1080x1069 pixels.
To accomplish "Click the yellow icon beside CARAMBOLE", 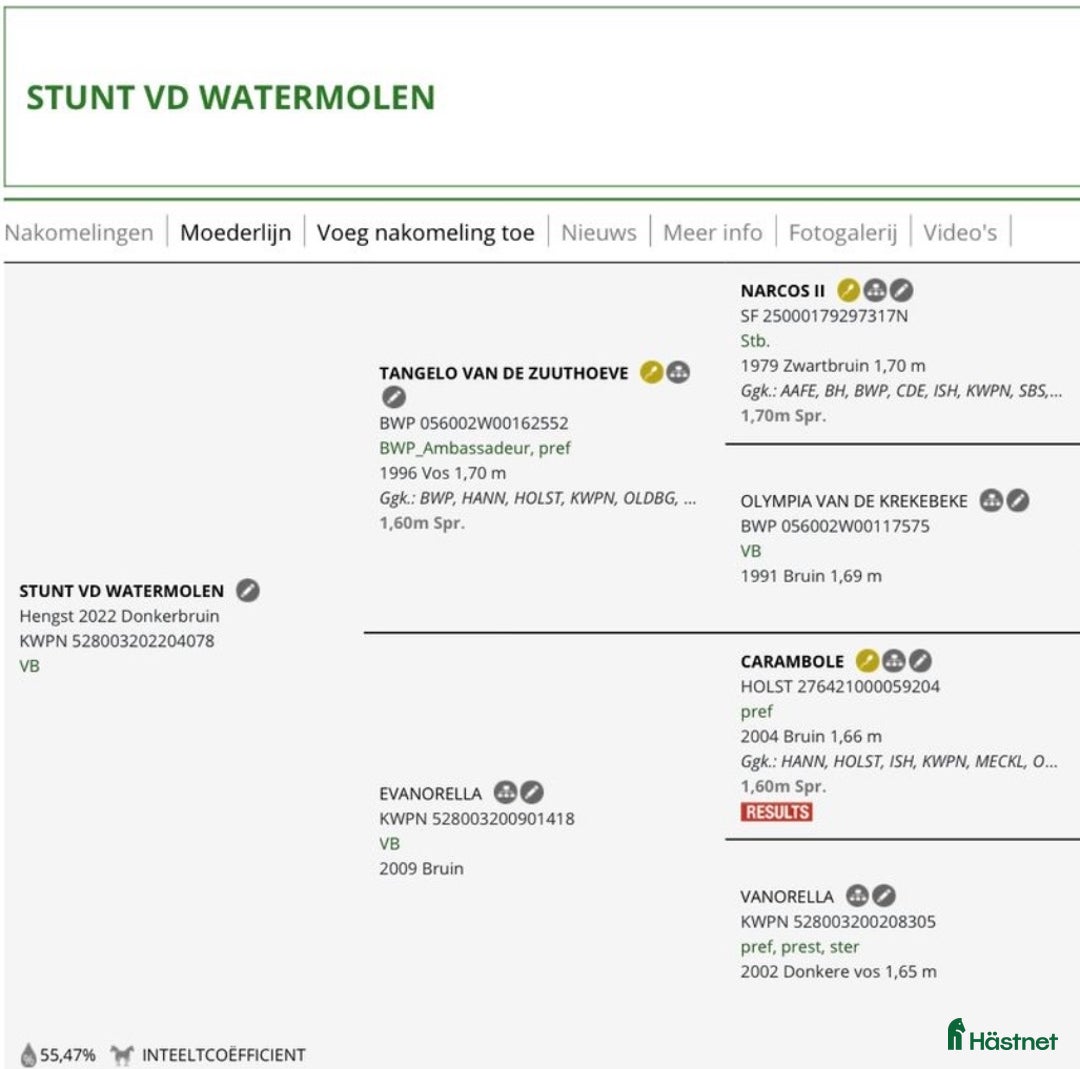I will (868, 661).
